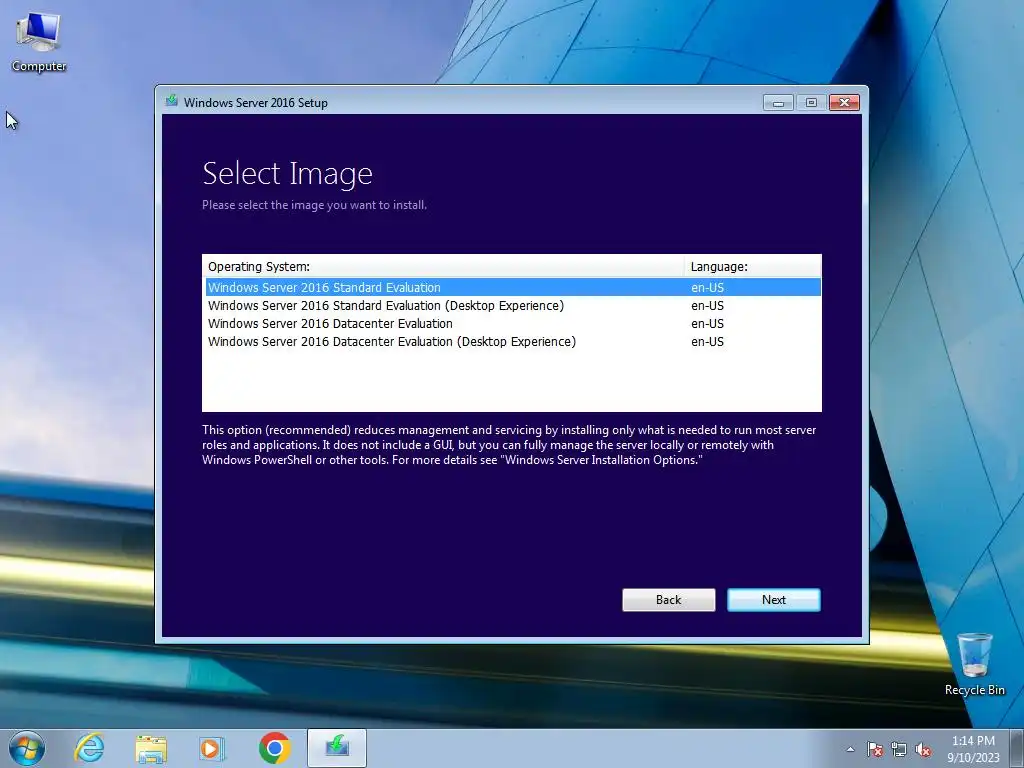Open the Windows Start menu orb
The width and height of the screenshot is (1024, 768).
pos(27,748)
